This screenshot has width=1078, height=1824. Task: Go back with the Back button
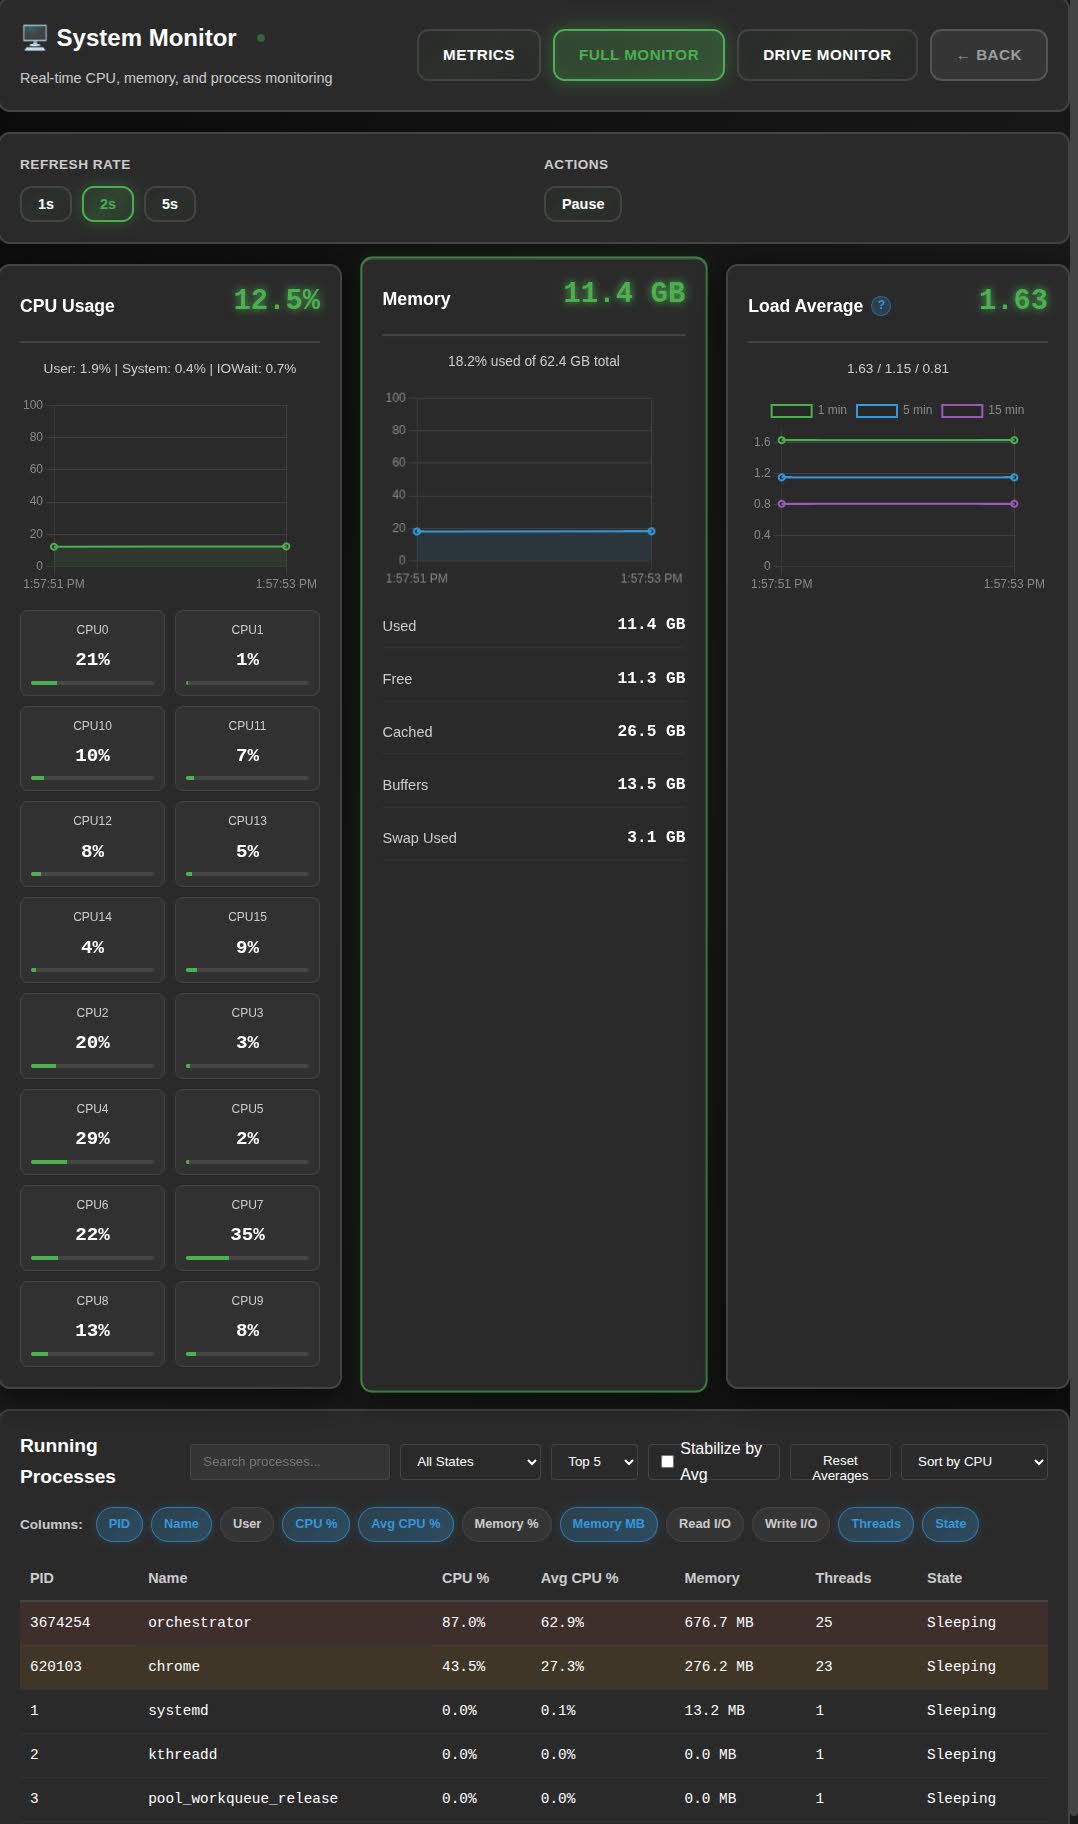(989, 55)
